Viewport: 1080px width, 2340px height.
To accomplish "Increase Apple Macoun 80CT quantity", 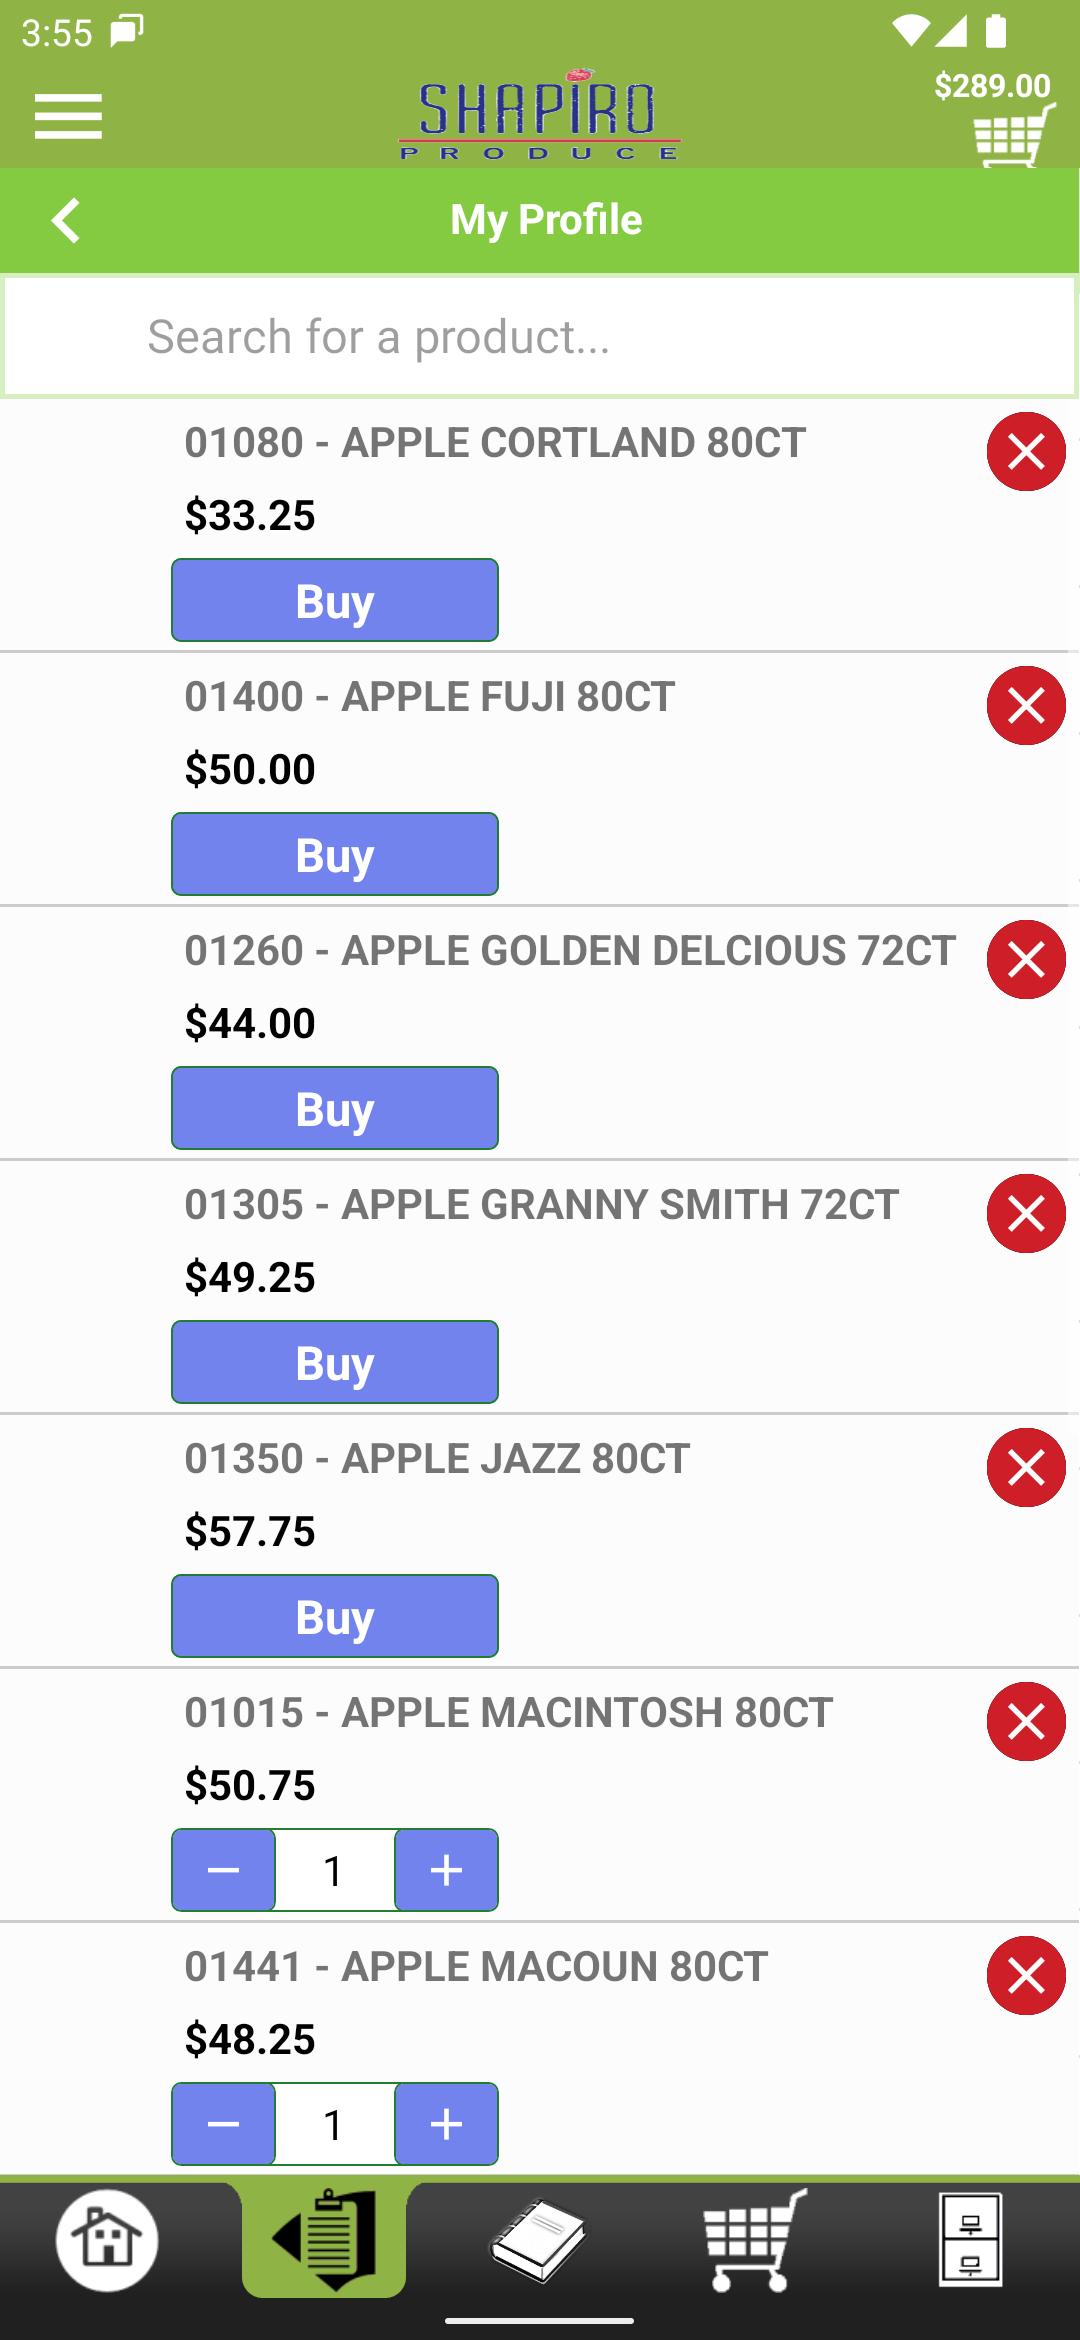I will [x=446, y=2124].
